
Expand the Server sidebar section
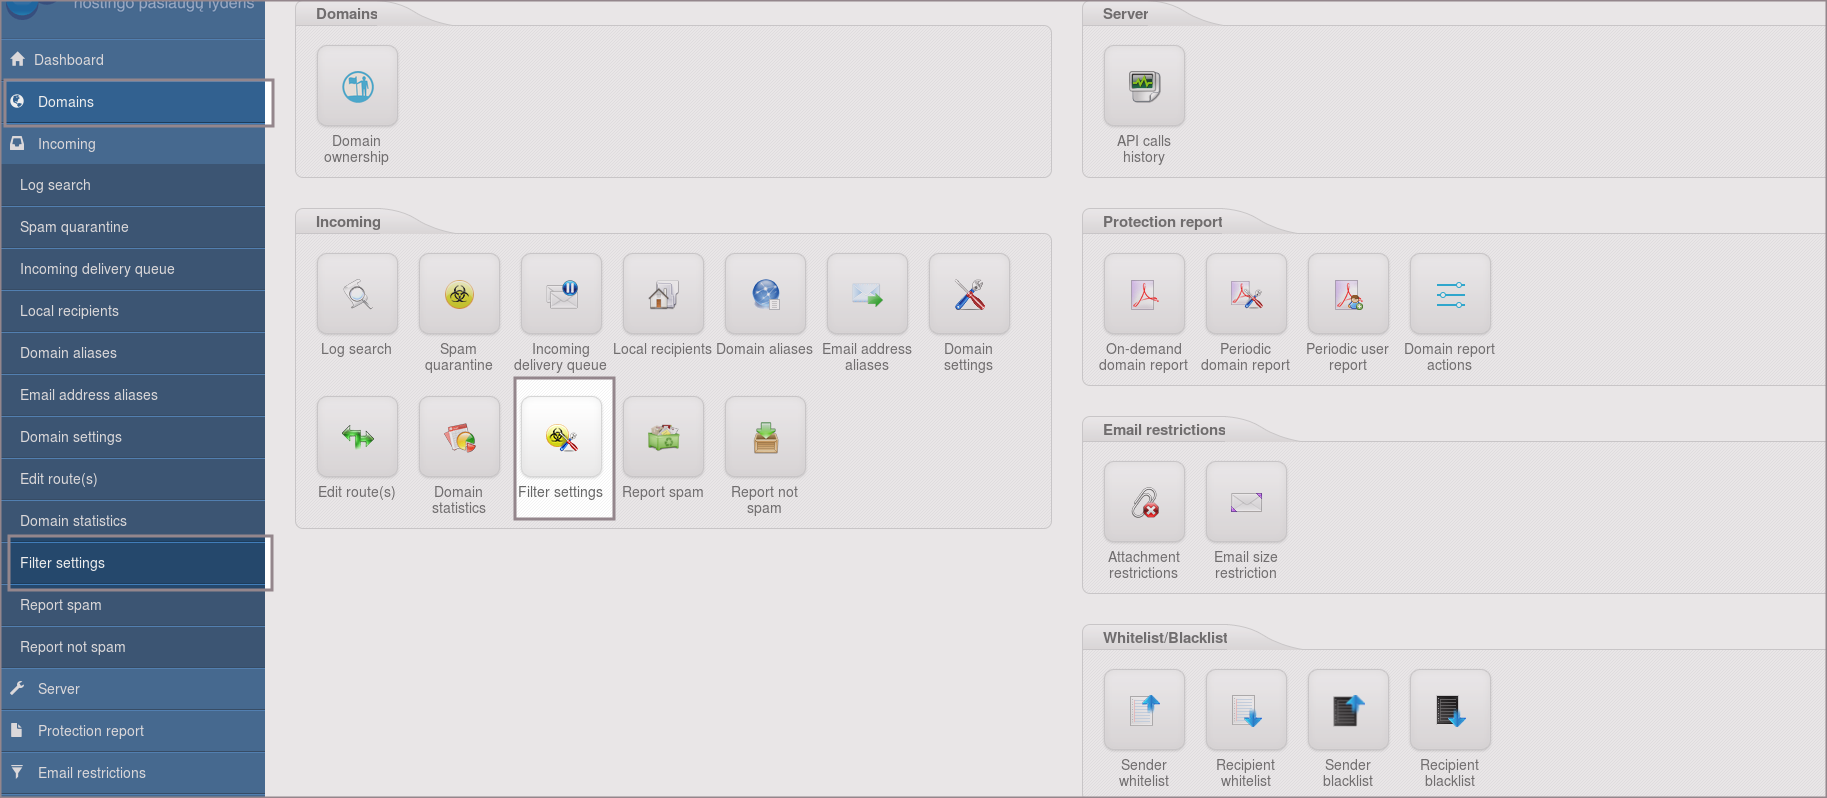(59, 689)
